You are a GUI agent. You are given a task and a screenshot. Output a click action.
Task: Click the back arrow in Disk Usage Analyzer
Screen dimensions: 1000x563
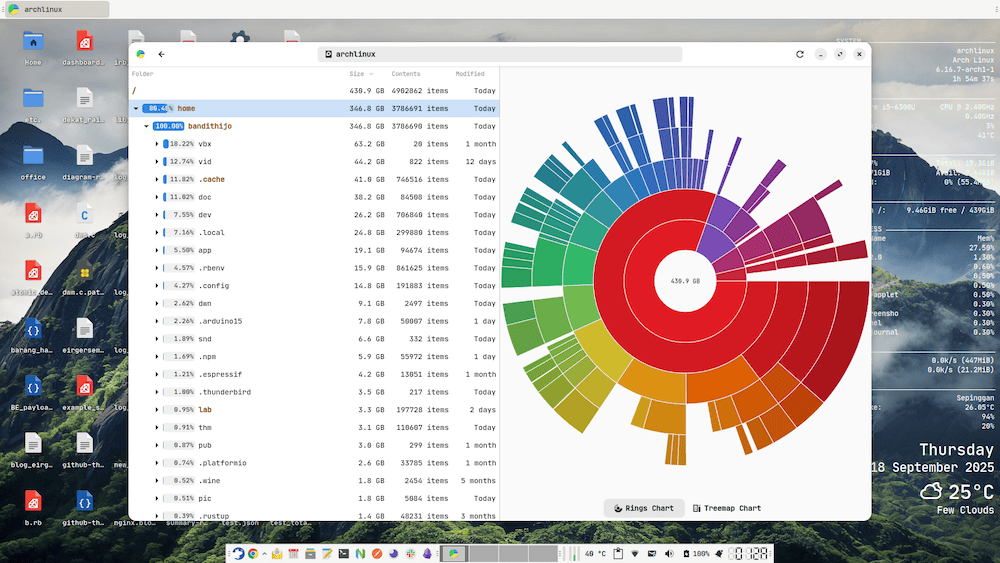click(161, 54)
